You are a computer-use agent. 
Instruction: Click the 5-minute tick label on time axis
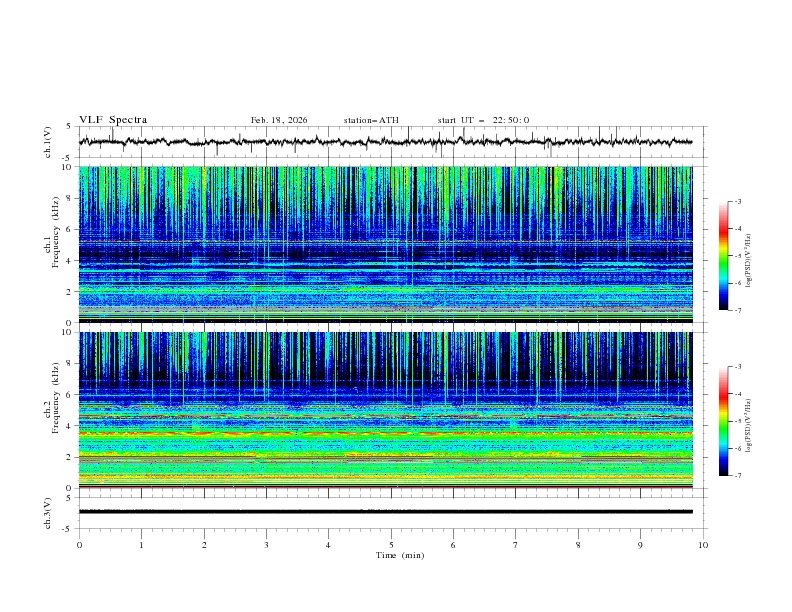pyautogui.click(x=391, y=545)
